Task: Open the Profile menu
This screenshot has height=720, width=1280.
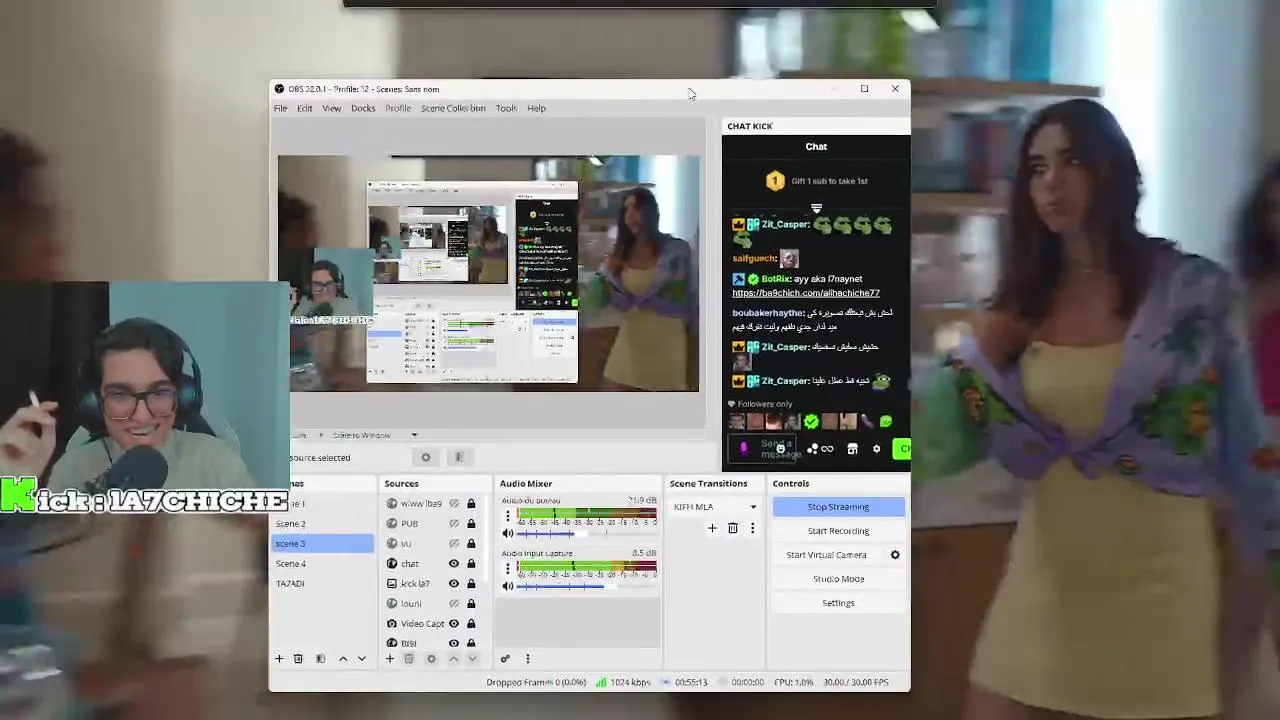Action: point(398,108)
